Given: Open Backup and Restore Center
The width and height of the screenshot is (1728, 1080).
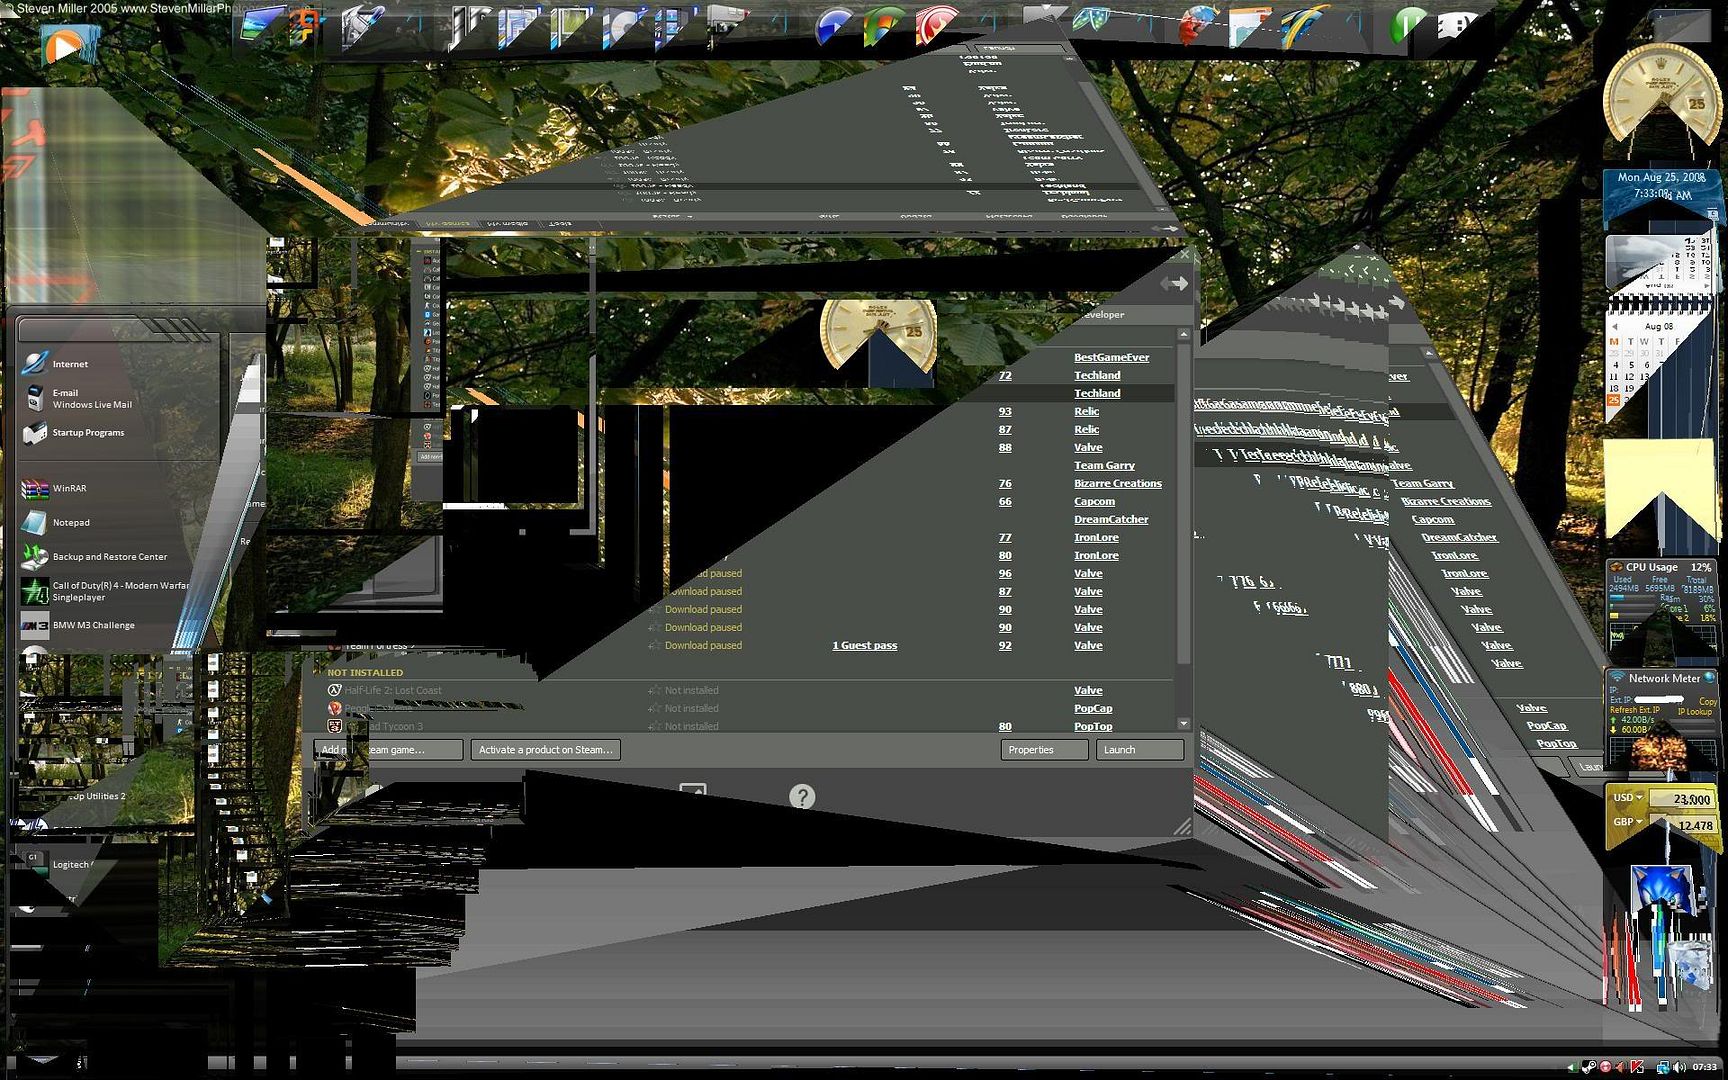Looking at the screenshot, I should point(108,557).
